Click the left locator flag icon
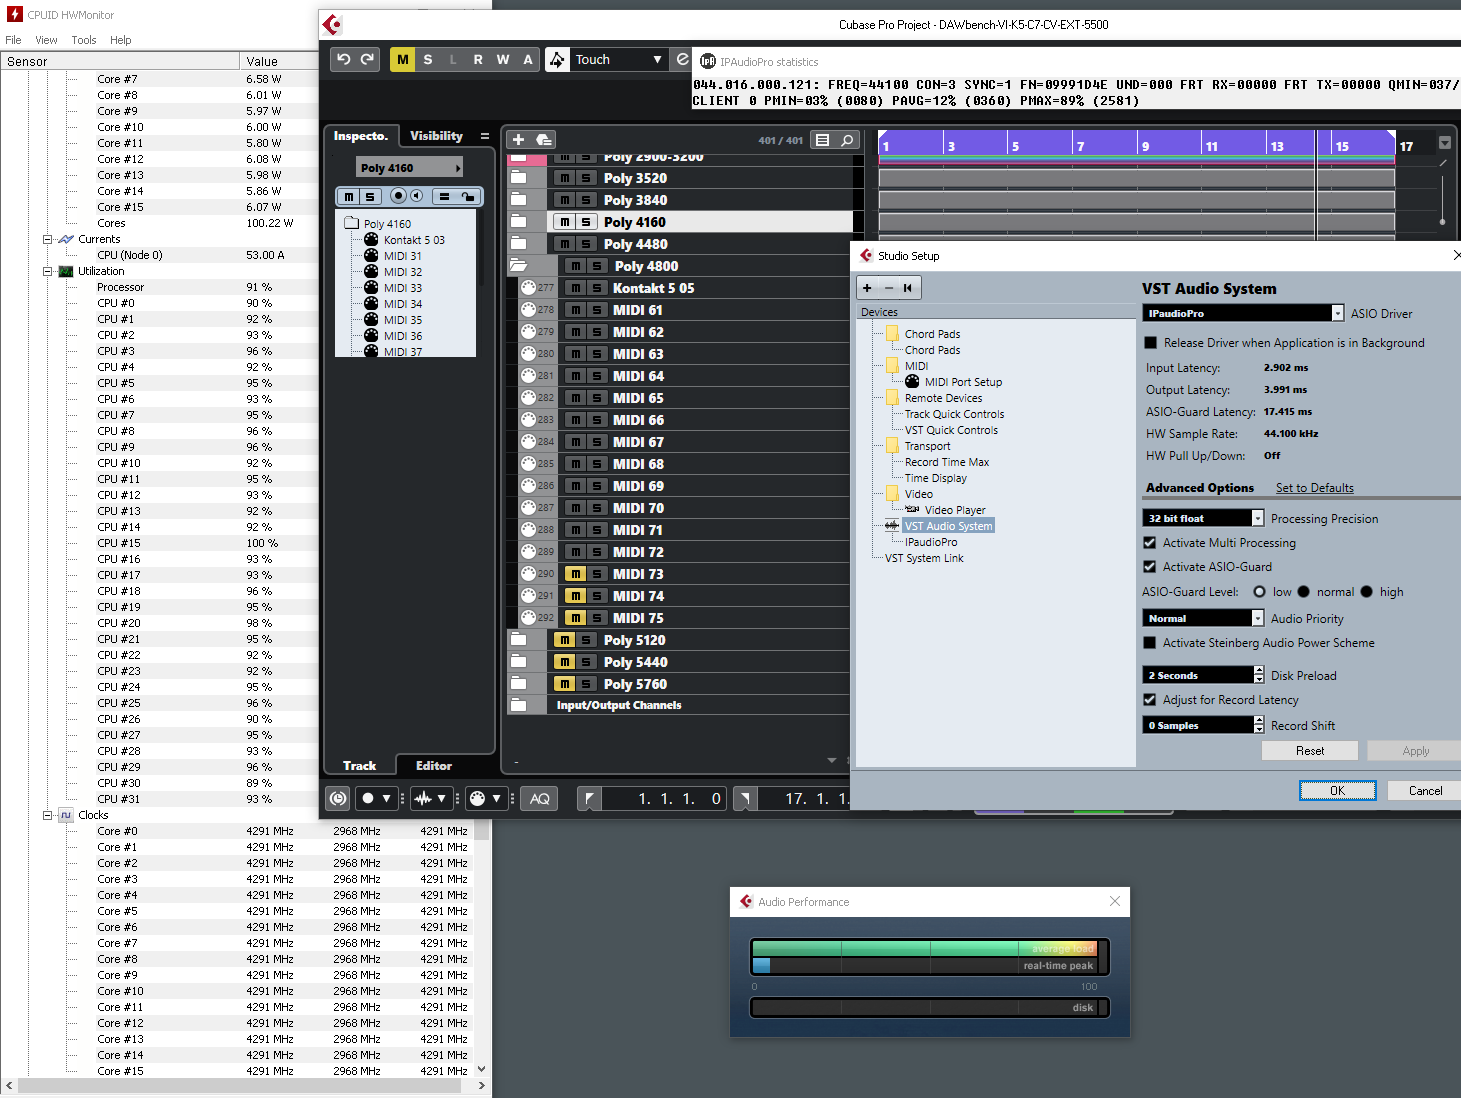The width and height of the screenshot is (1461, 1098). (589, 798)
